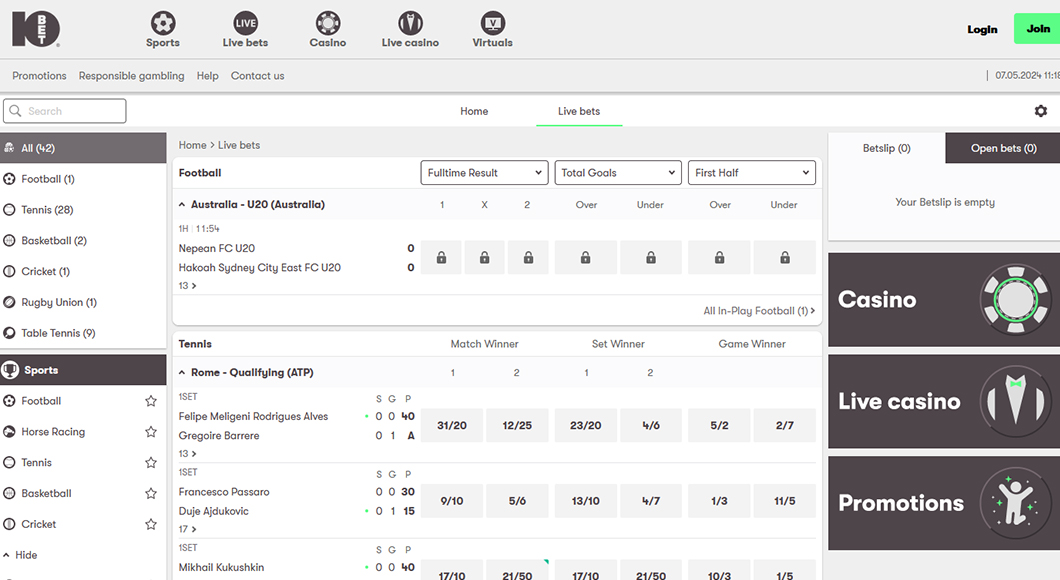Screen dimensions: 1060x580
Task: Open the Casino chip icon in header
Action: click(327, 23)
